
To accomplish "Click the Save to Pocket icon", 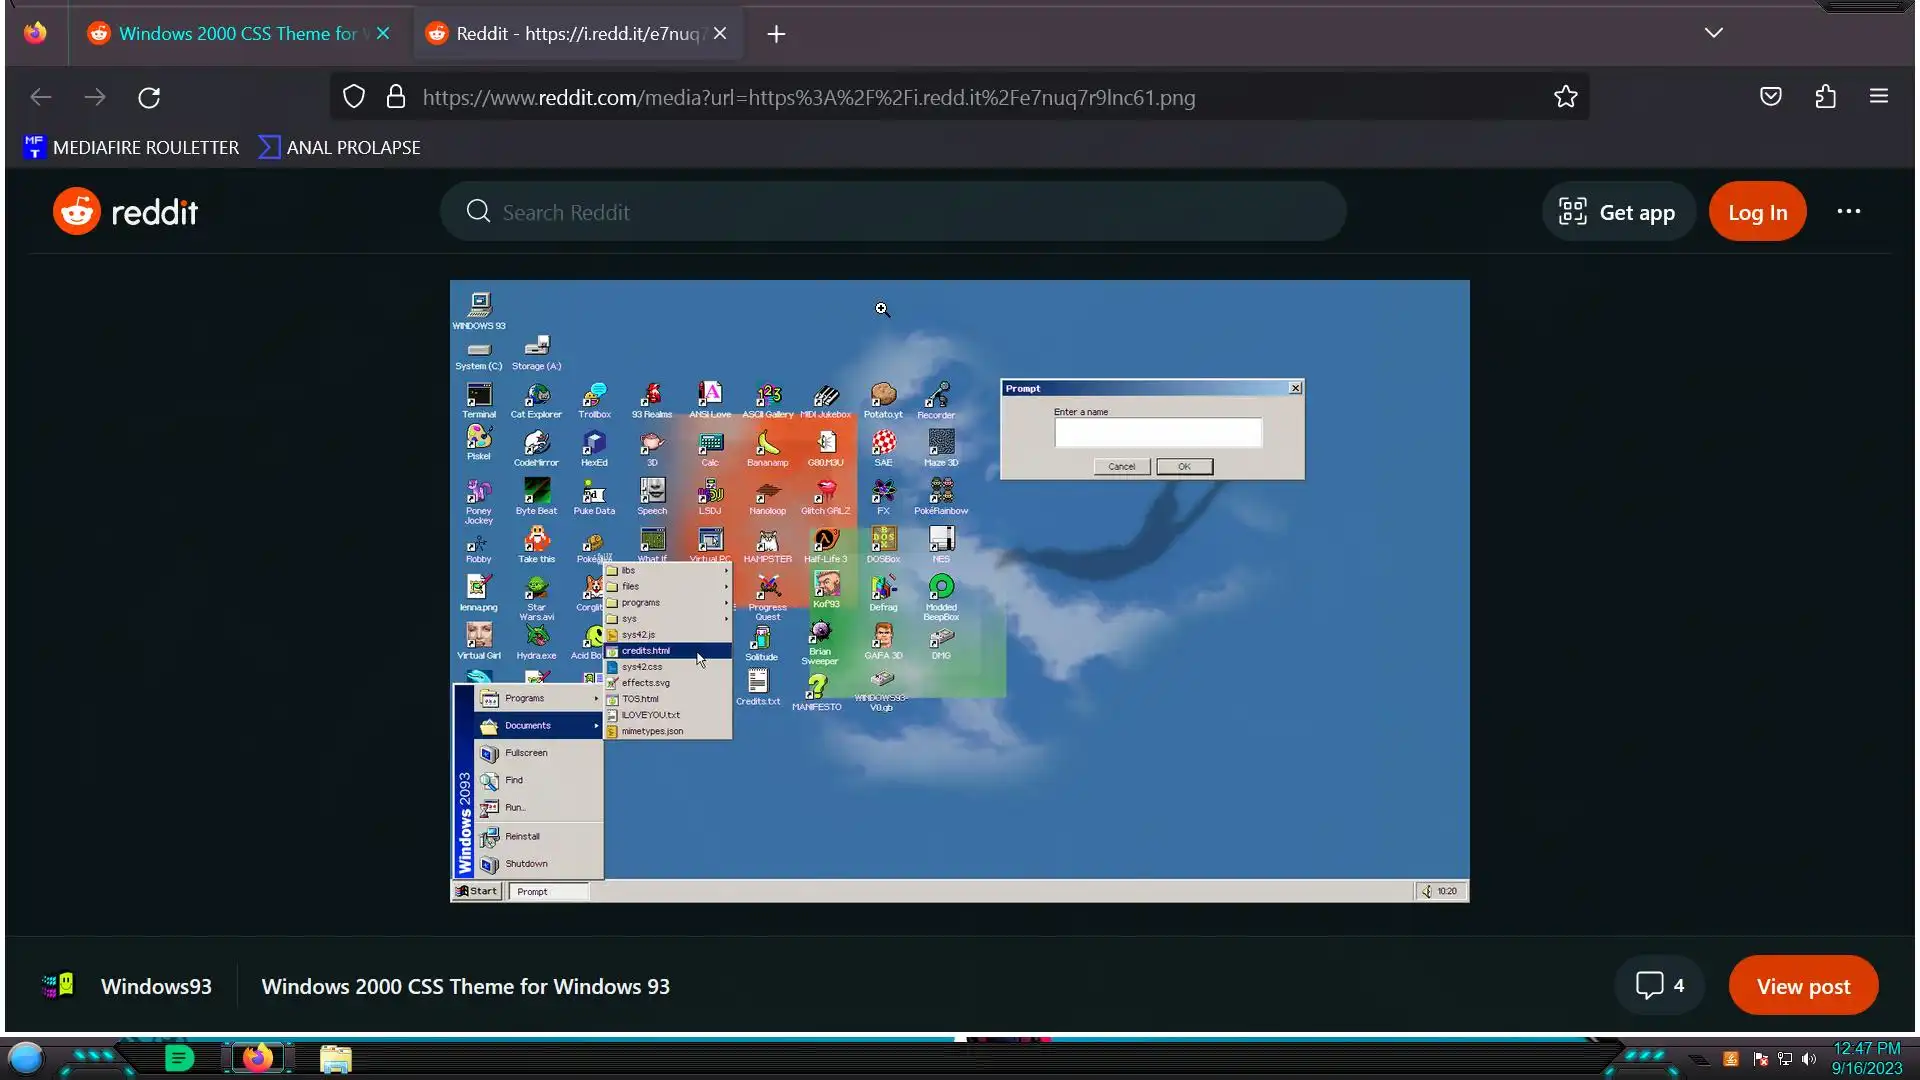I will pyautogui.click(x=1770, y=97).
